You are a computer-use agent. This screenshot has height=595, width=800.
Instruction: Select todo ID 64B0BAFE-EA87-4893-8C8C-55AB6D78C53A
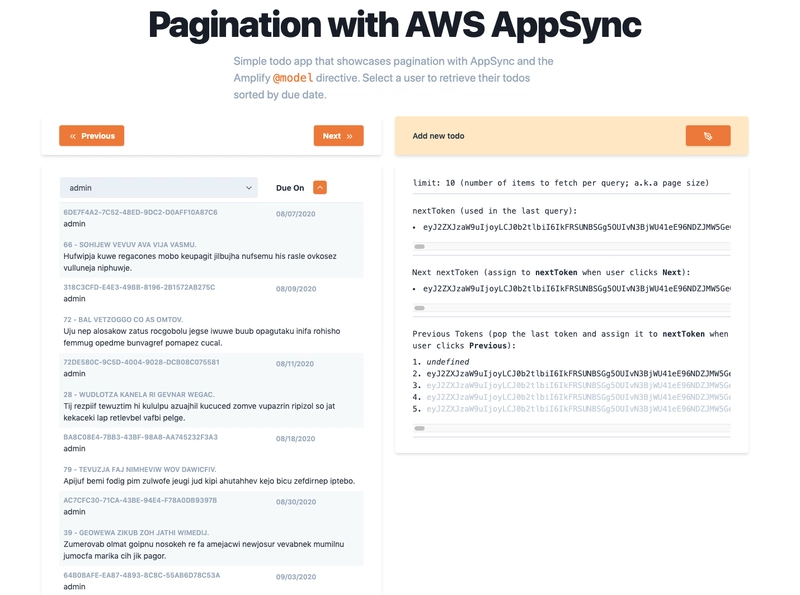point(142,576)
